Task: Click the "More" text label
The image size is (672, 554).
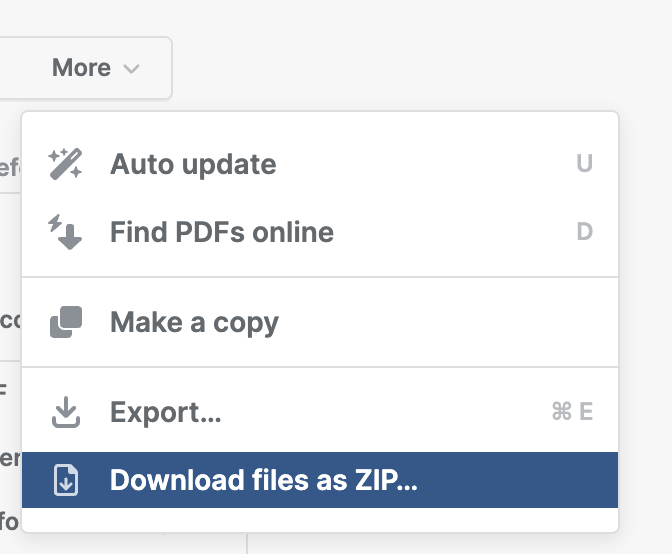Action: pos(81,68)
